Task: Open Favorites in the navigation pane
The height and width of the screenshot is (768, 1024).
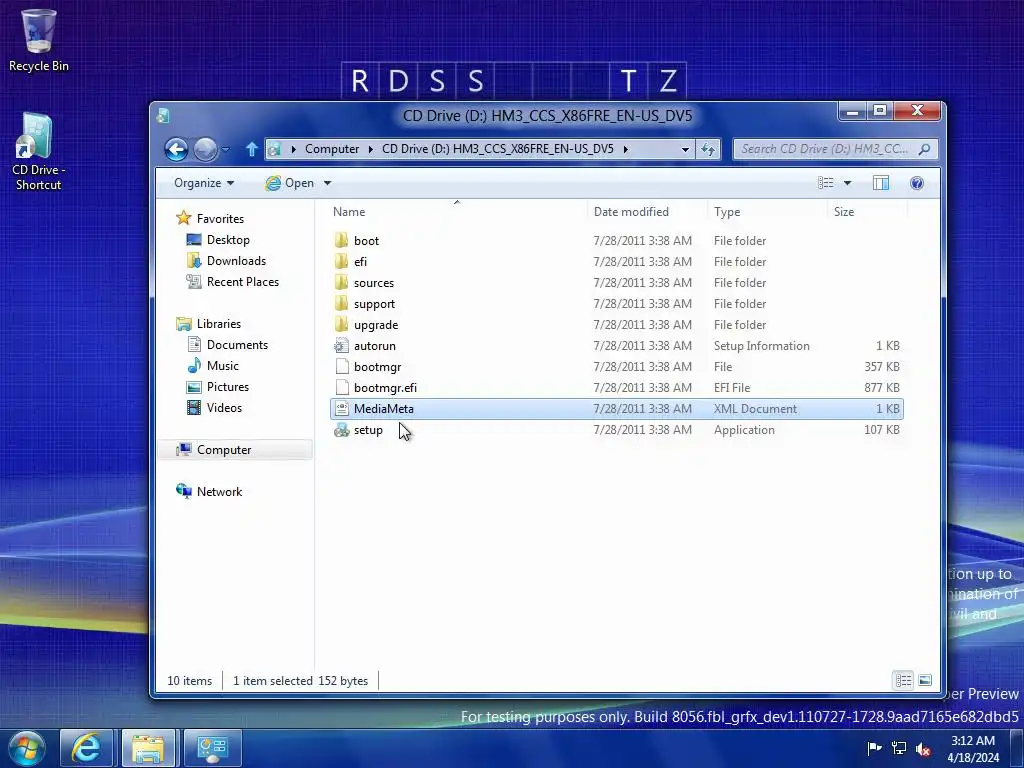Action: tap(220, 219)
